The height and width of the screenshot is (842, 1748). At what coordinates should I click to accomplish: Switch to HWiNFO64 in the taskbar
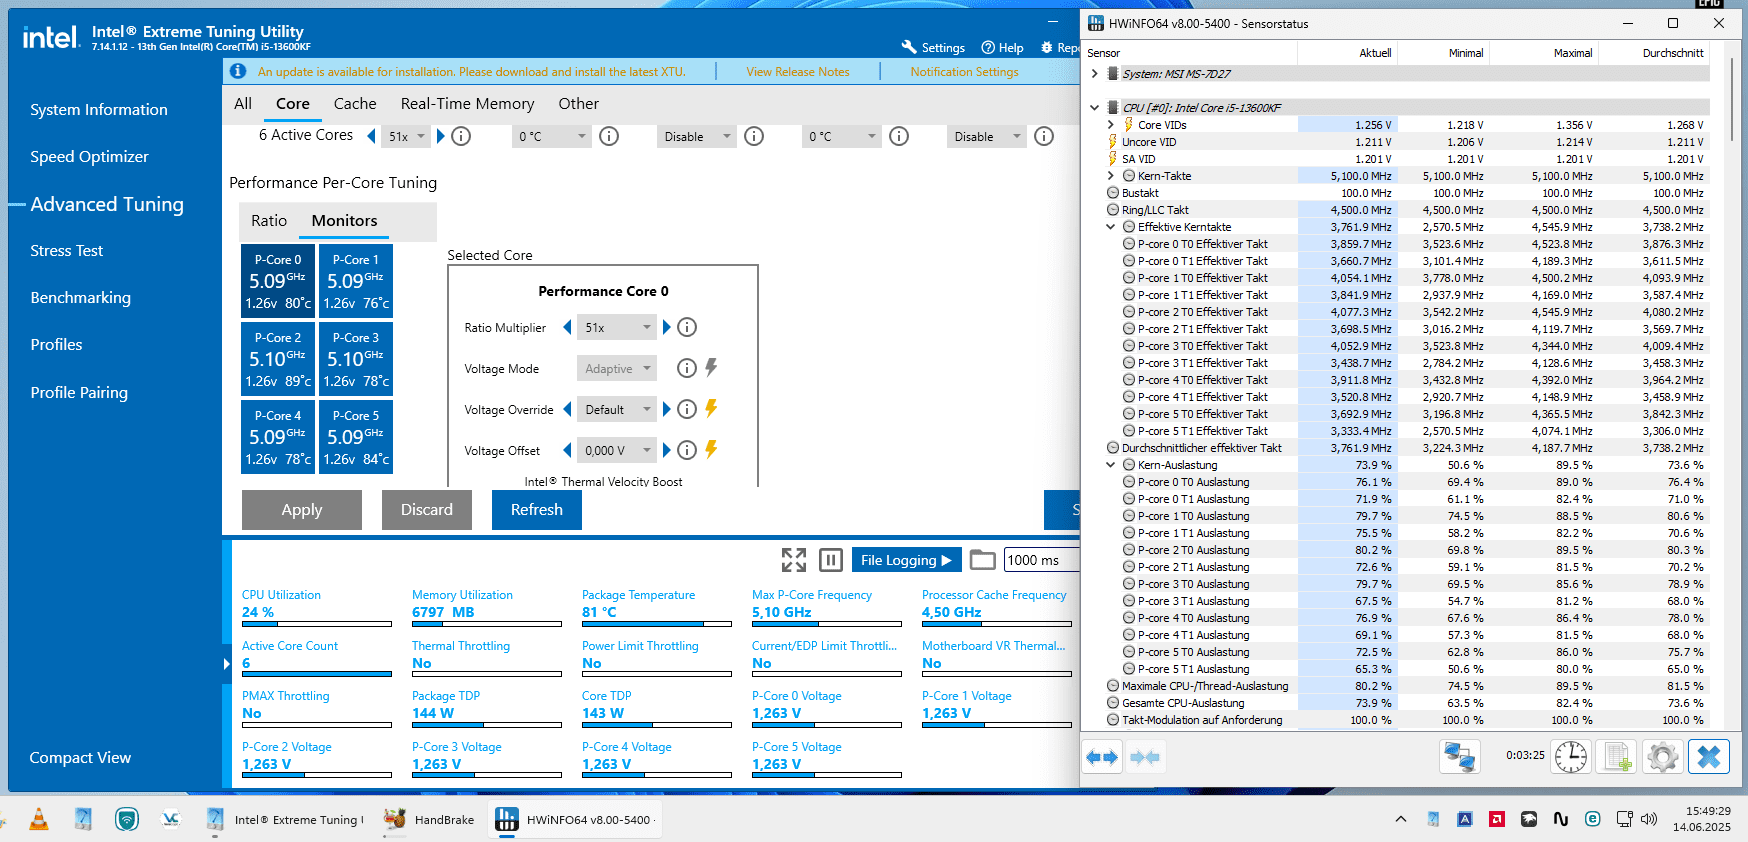pyautogui.click(x=577, y=819)
